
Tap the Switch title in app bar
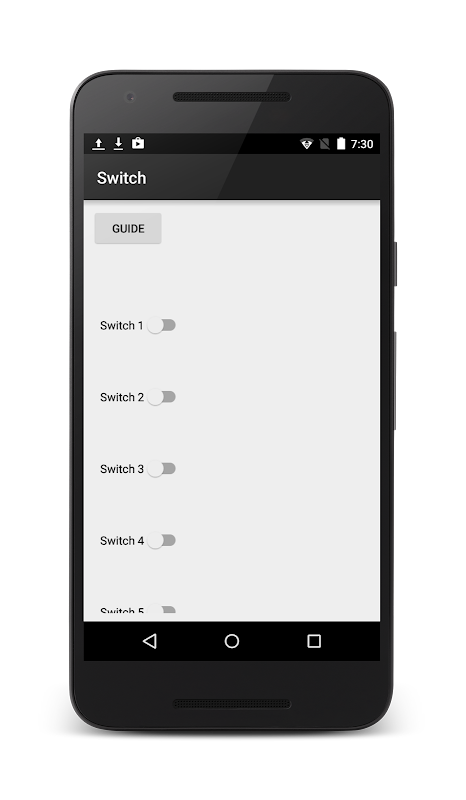point(121,178)
